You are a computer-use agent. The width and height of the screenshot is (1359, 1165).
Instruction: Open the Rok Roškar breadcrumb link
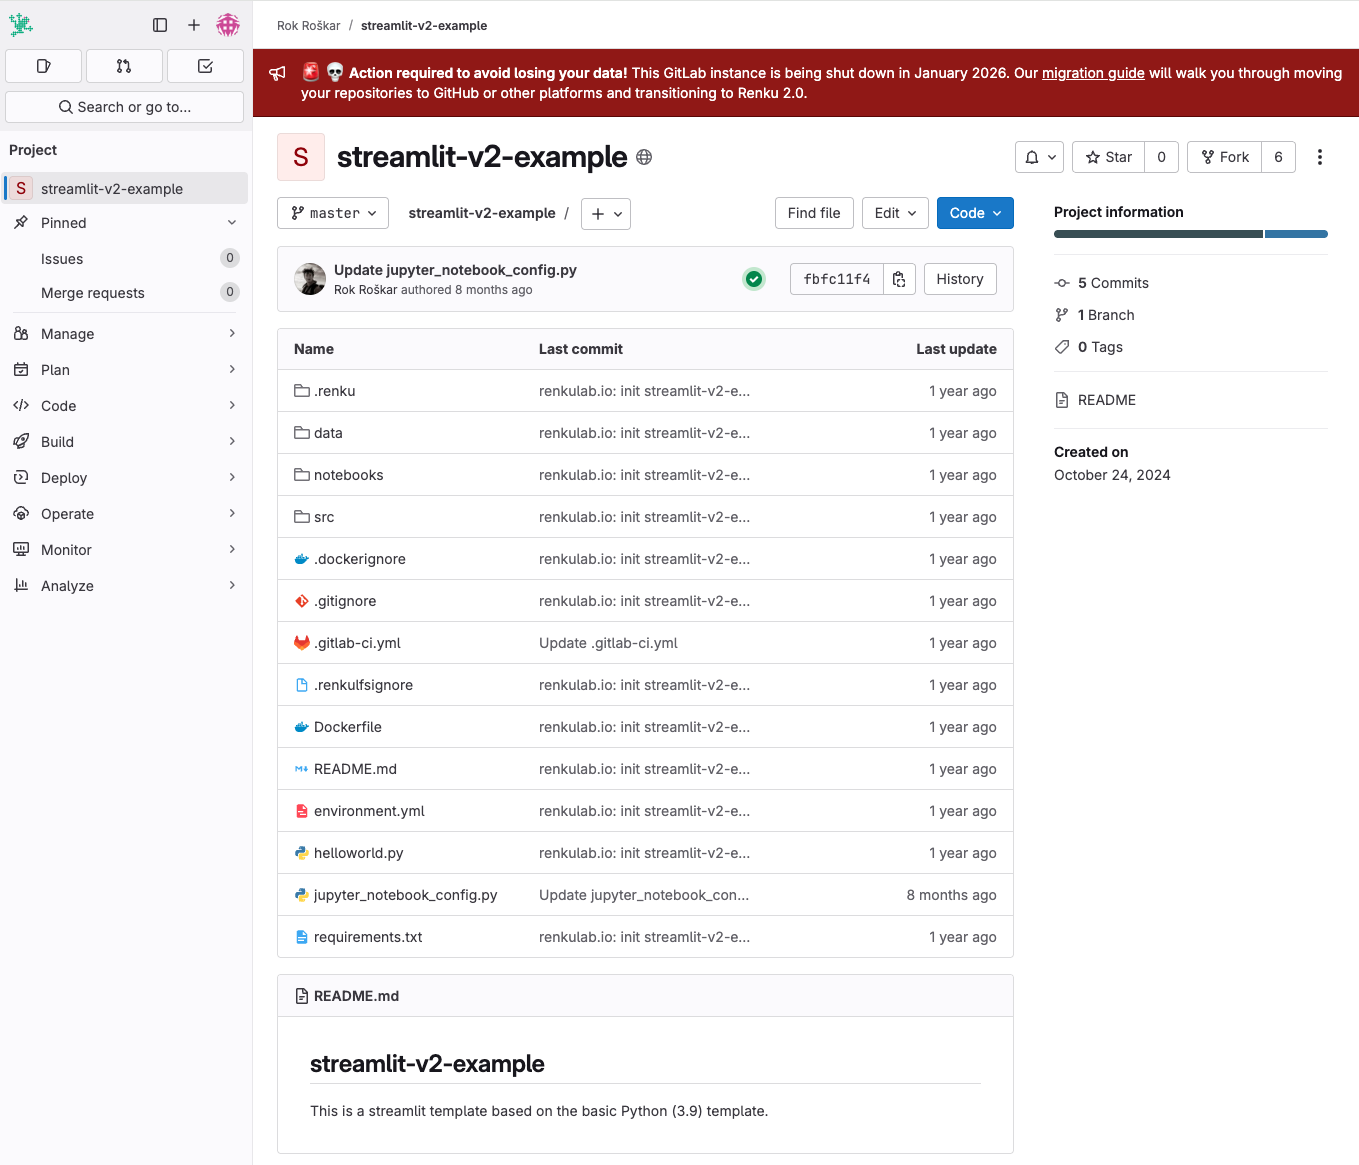tap(309, 26)
